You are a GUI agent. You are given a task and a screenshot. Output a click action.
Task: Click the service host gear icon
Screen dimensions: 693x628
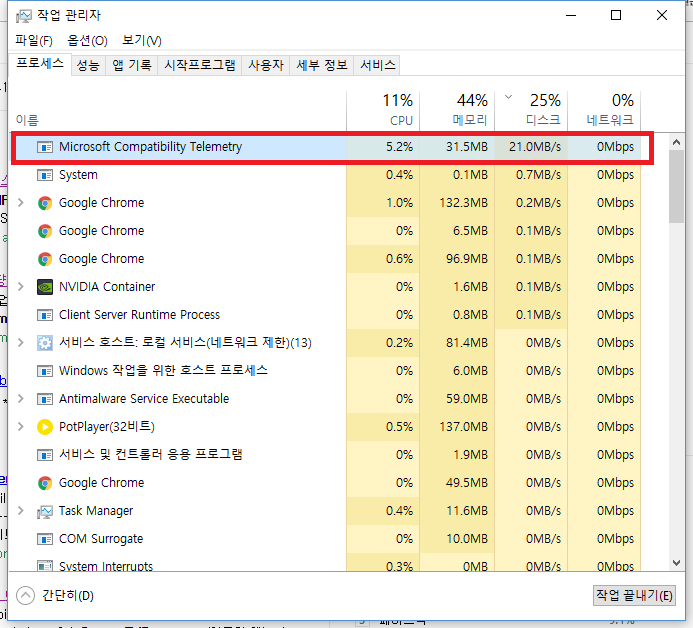[x=45, y=343]
